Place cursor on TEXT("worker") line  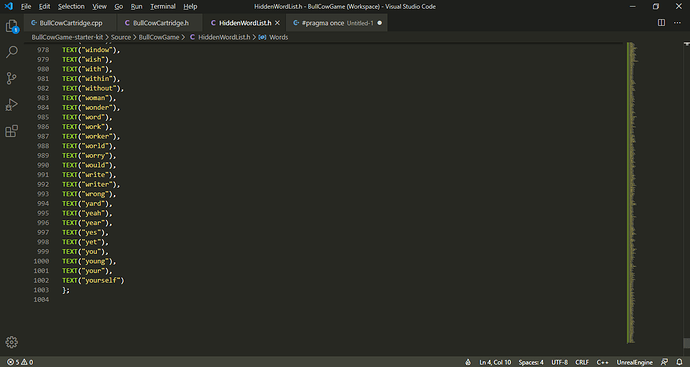pos(91,136)
